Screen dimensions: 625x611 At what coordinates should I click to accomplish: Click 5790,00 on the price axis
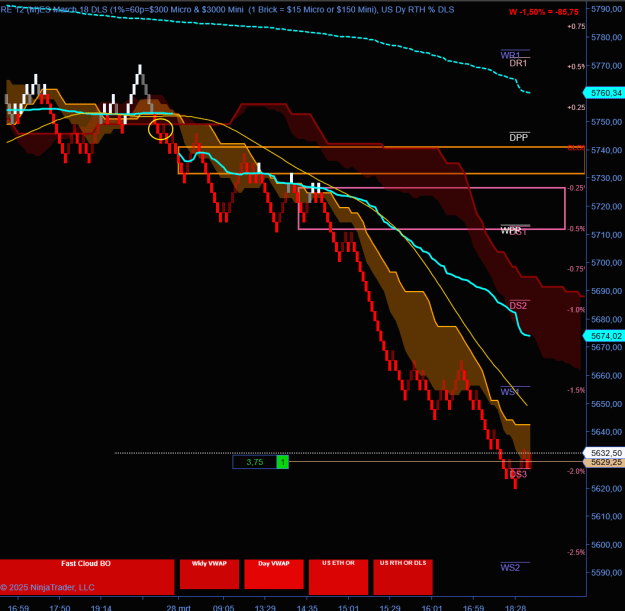[x=606, y=9]
